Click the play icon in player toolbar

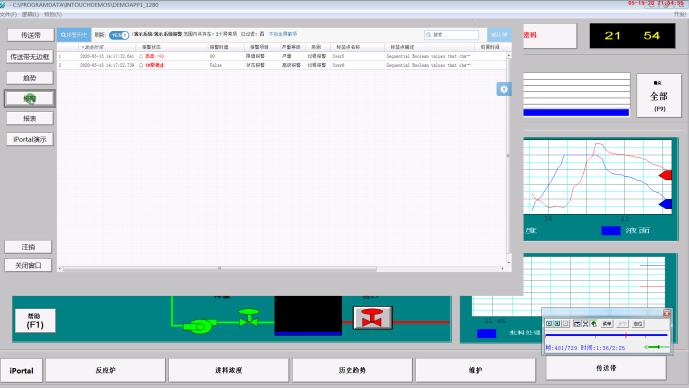coord(549,324)
